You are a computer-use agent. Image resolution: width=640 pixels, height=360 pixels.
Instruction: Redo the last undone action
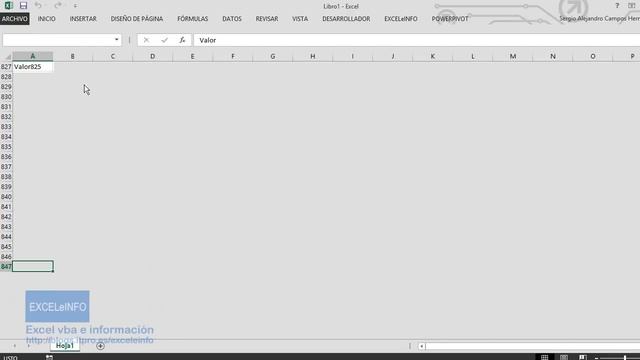[58, 5]
